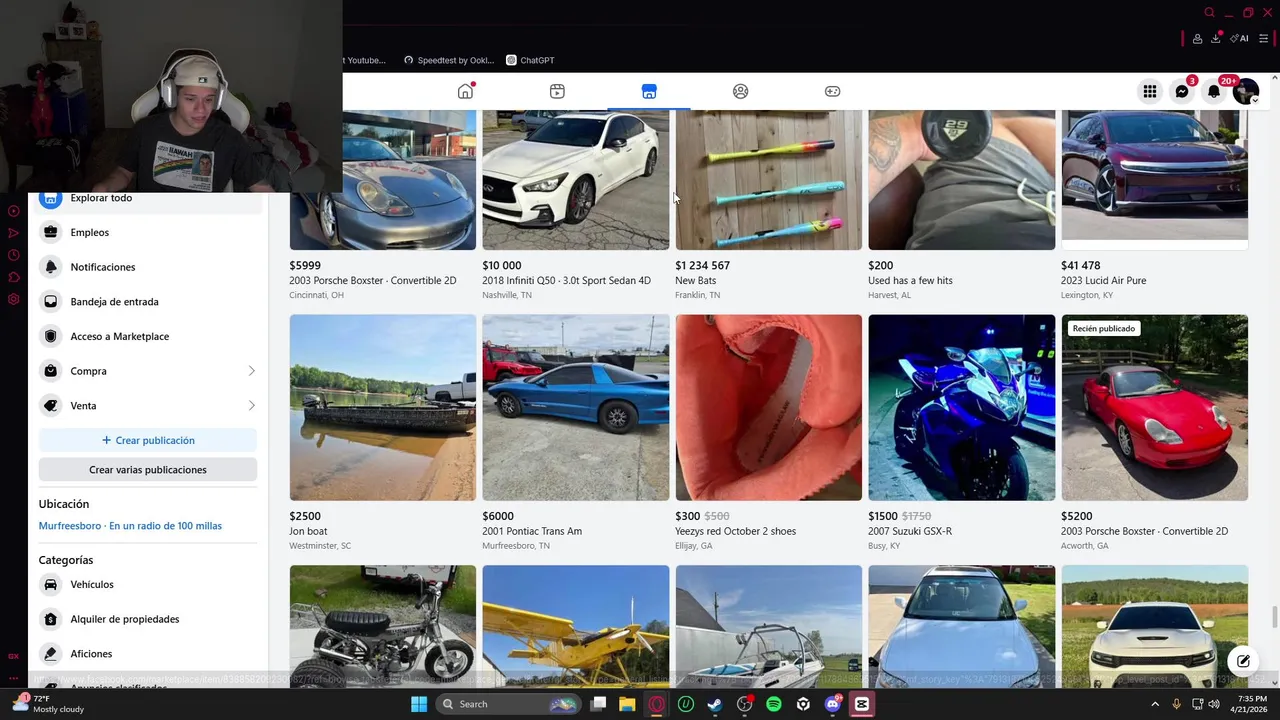
Task: Open the Opera sidebar send flow icon
Action: 13,233
